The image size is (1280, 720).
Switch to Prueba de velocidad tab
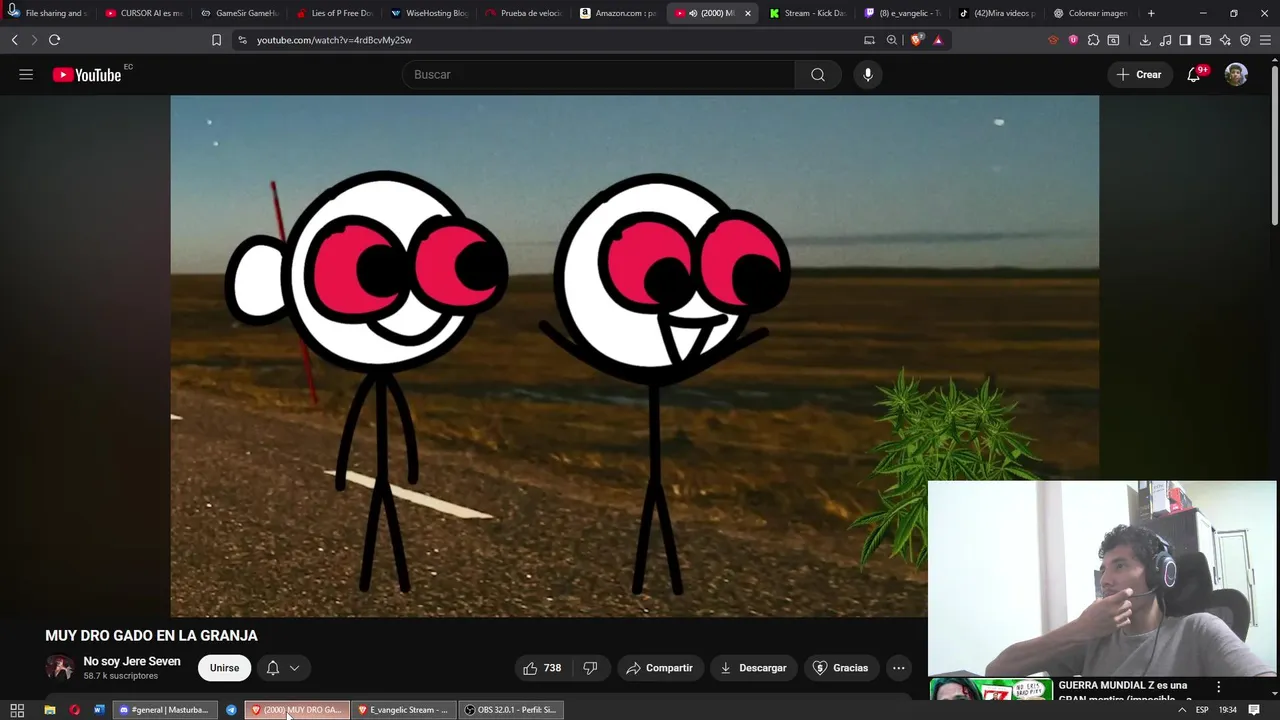coord(524,13)
